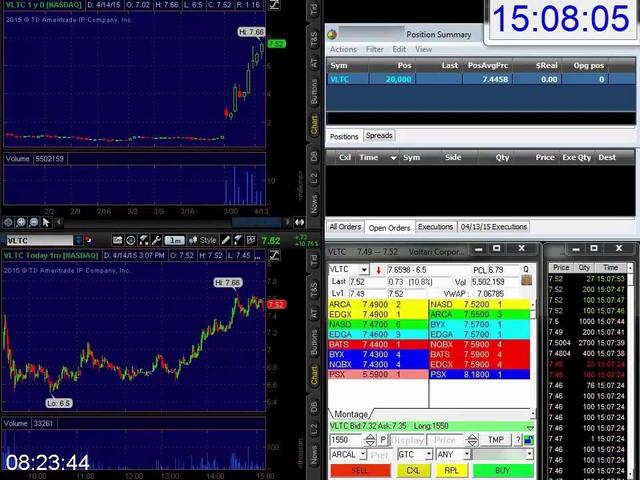Adjust price with the stepper next to Price field

tap(472, 440)
